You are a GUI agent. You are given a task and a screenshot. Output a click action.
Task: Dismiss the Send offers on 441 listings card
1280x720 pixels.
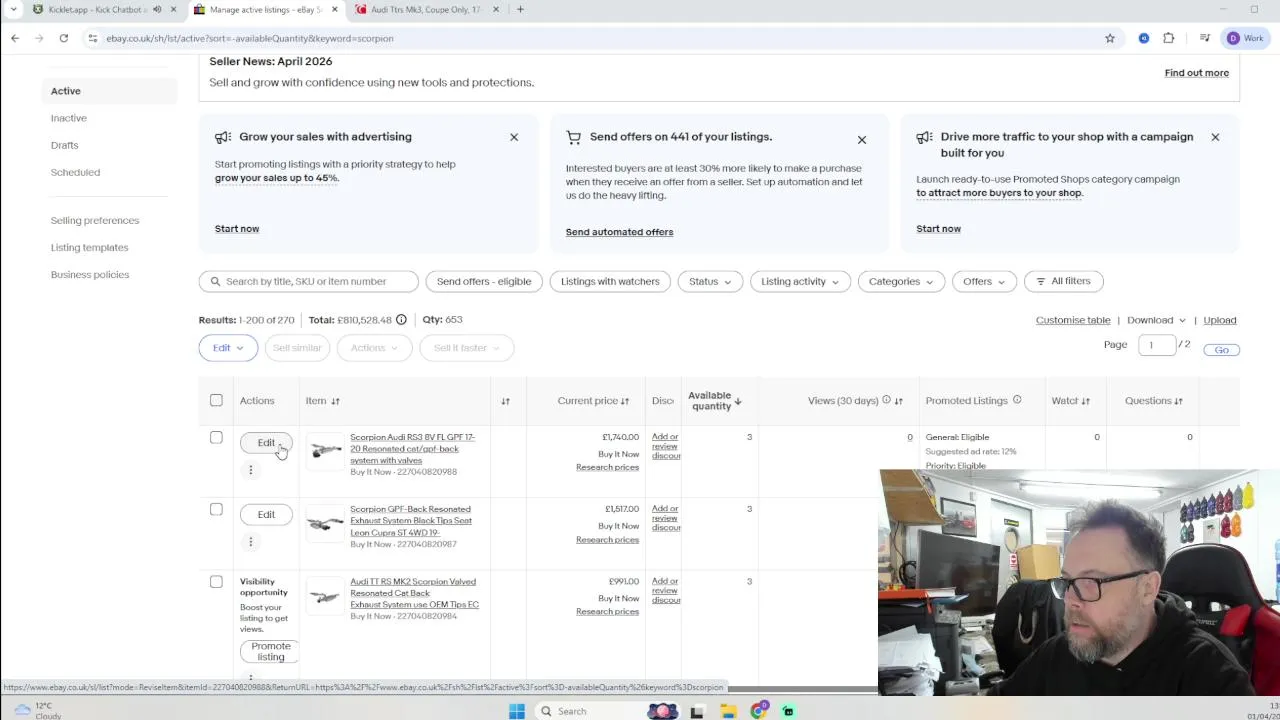pos(862,140)
